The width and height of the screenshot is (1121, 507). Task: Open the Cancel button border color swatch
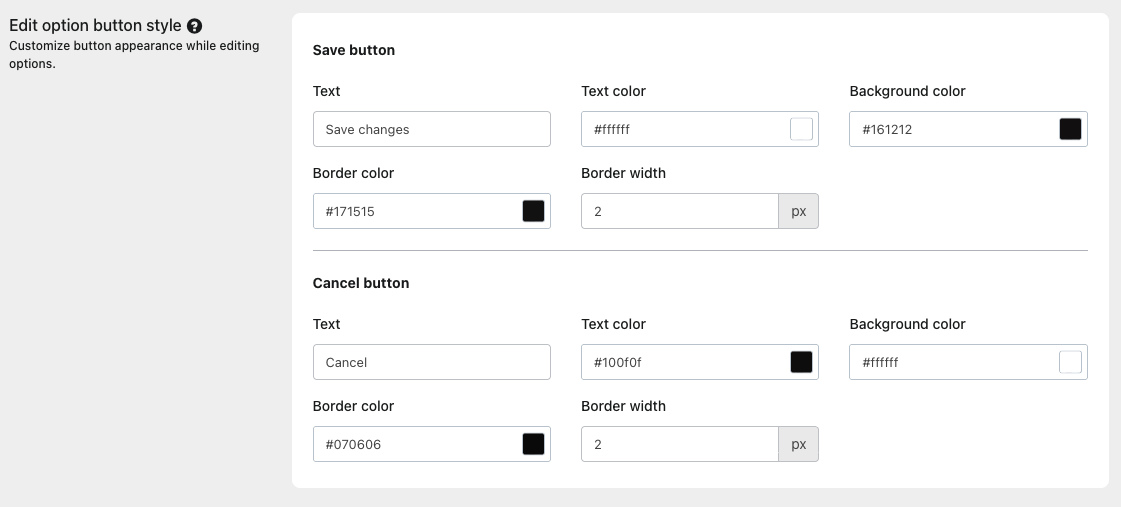point(533,444)
